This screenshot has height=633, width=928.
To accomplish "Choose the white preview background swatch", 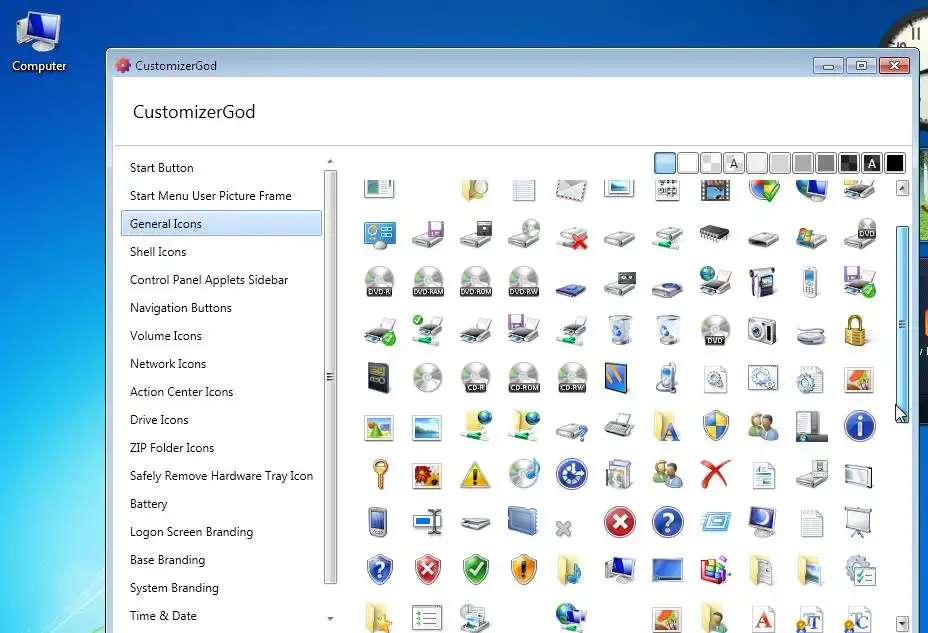I will (x=688, y=163).
